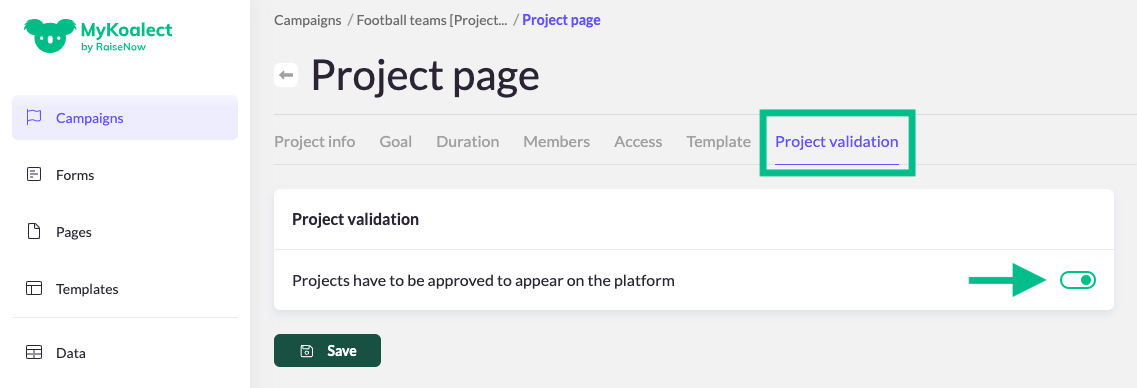Open the Template tab
This screenshot has width=1137, height=388.
click(x=719, y=141)
